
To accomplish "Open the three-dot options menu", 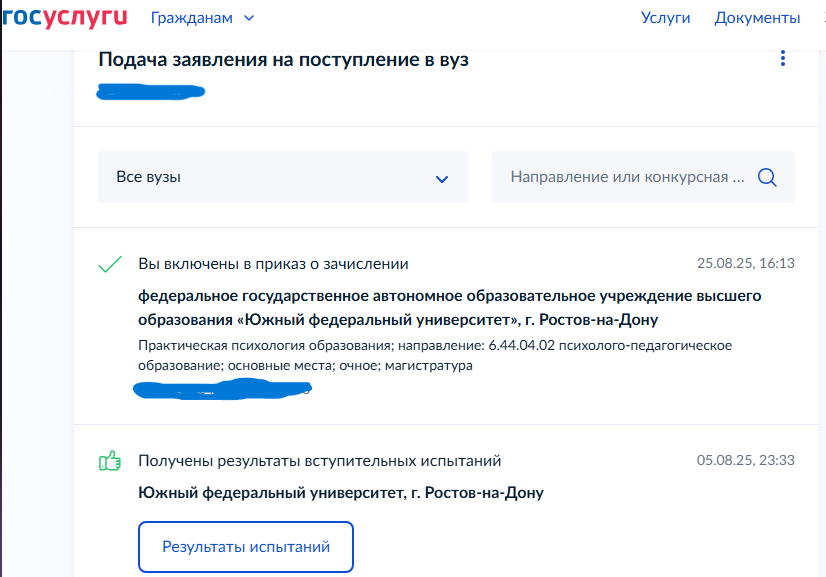I will tap(783, 59).
